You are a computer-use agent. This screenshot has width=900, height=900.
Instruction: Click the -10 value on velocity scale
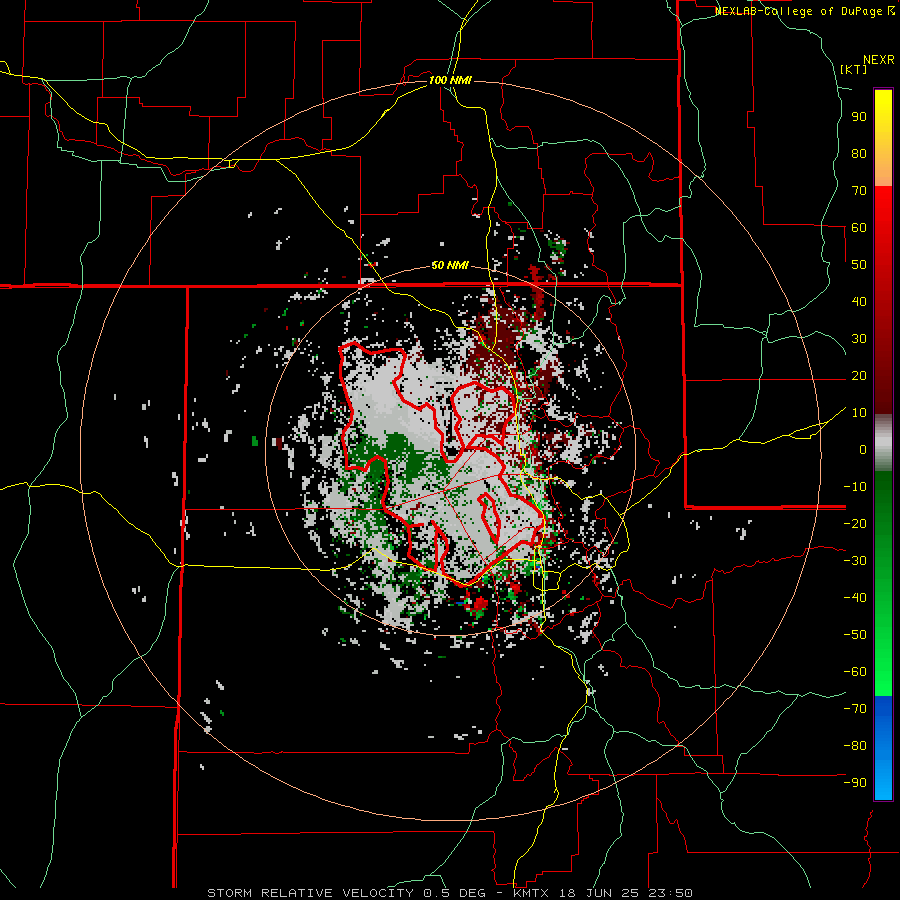click(855, 487)
